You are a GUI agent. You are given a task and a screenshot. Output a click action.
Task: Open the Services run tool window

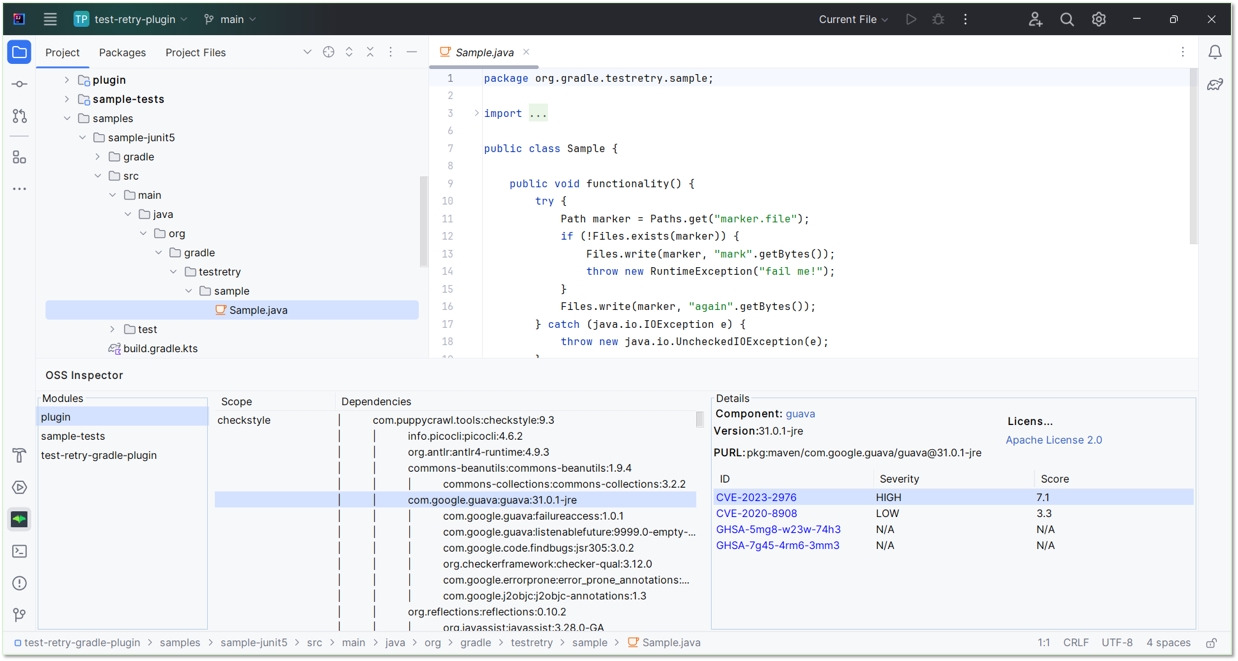[19, 488]
